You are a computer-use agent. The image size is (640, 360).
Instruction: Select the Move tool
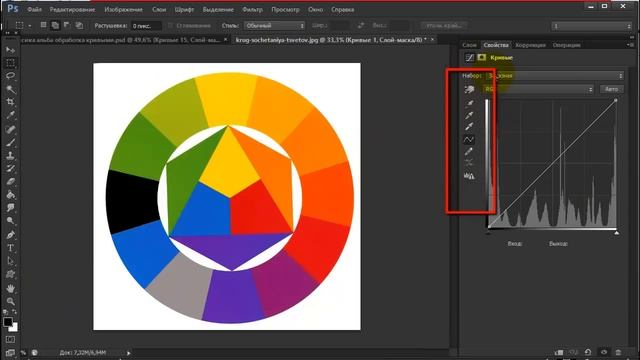(11, 50)
